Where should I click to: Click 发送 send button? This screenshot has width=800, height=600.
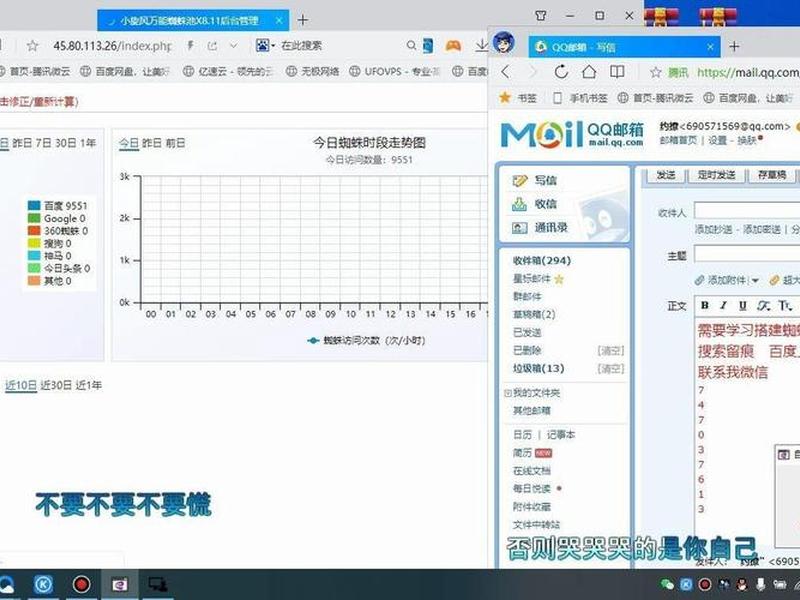pos(666,175)
